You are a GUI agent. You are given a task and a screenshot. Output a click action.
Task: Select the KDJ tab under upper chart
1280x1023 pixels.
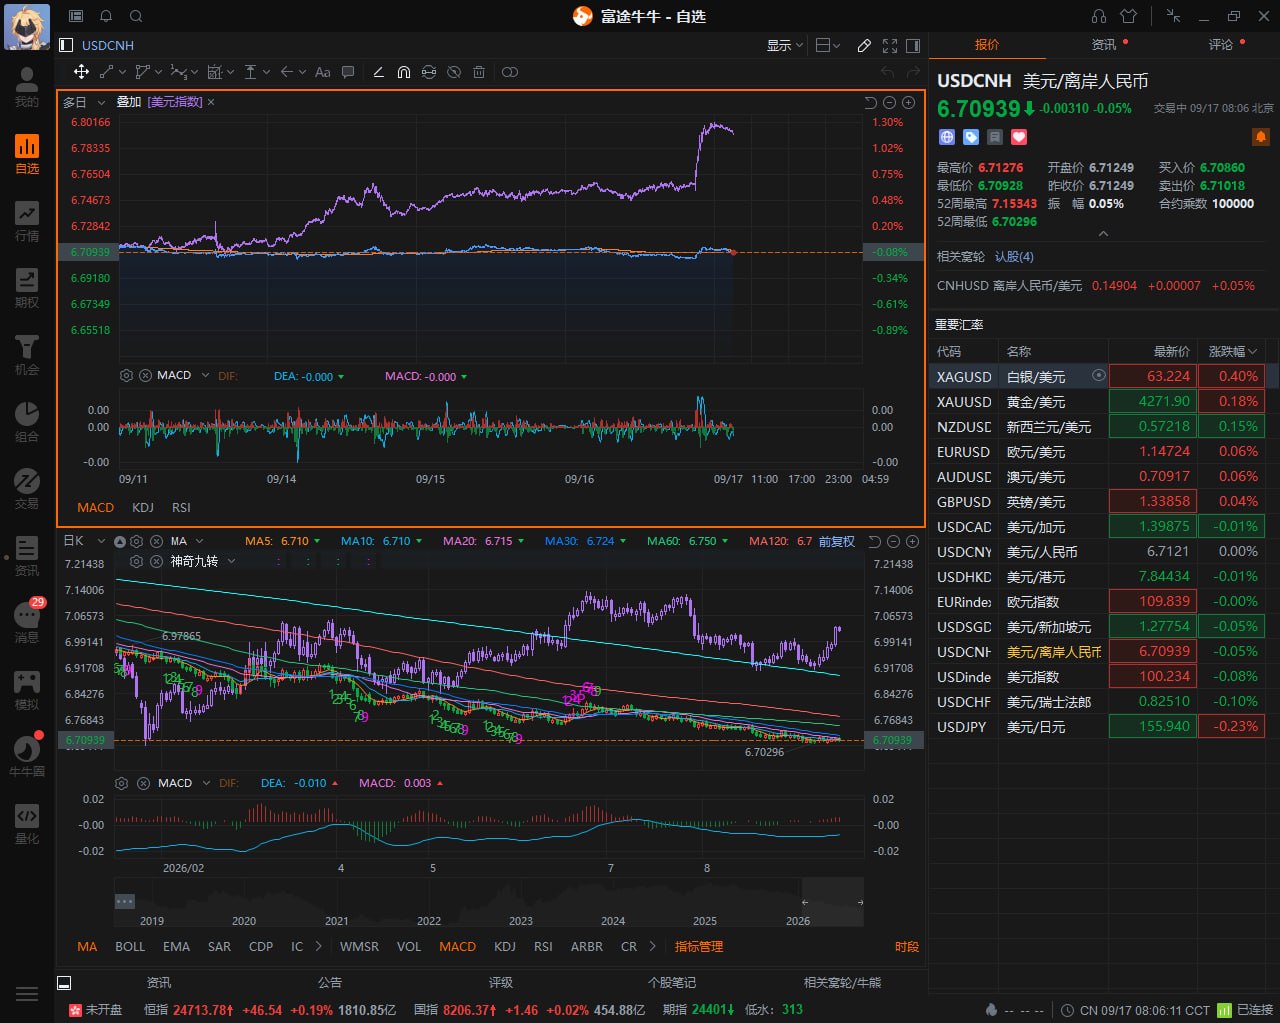point(143,507)
